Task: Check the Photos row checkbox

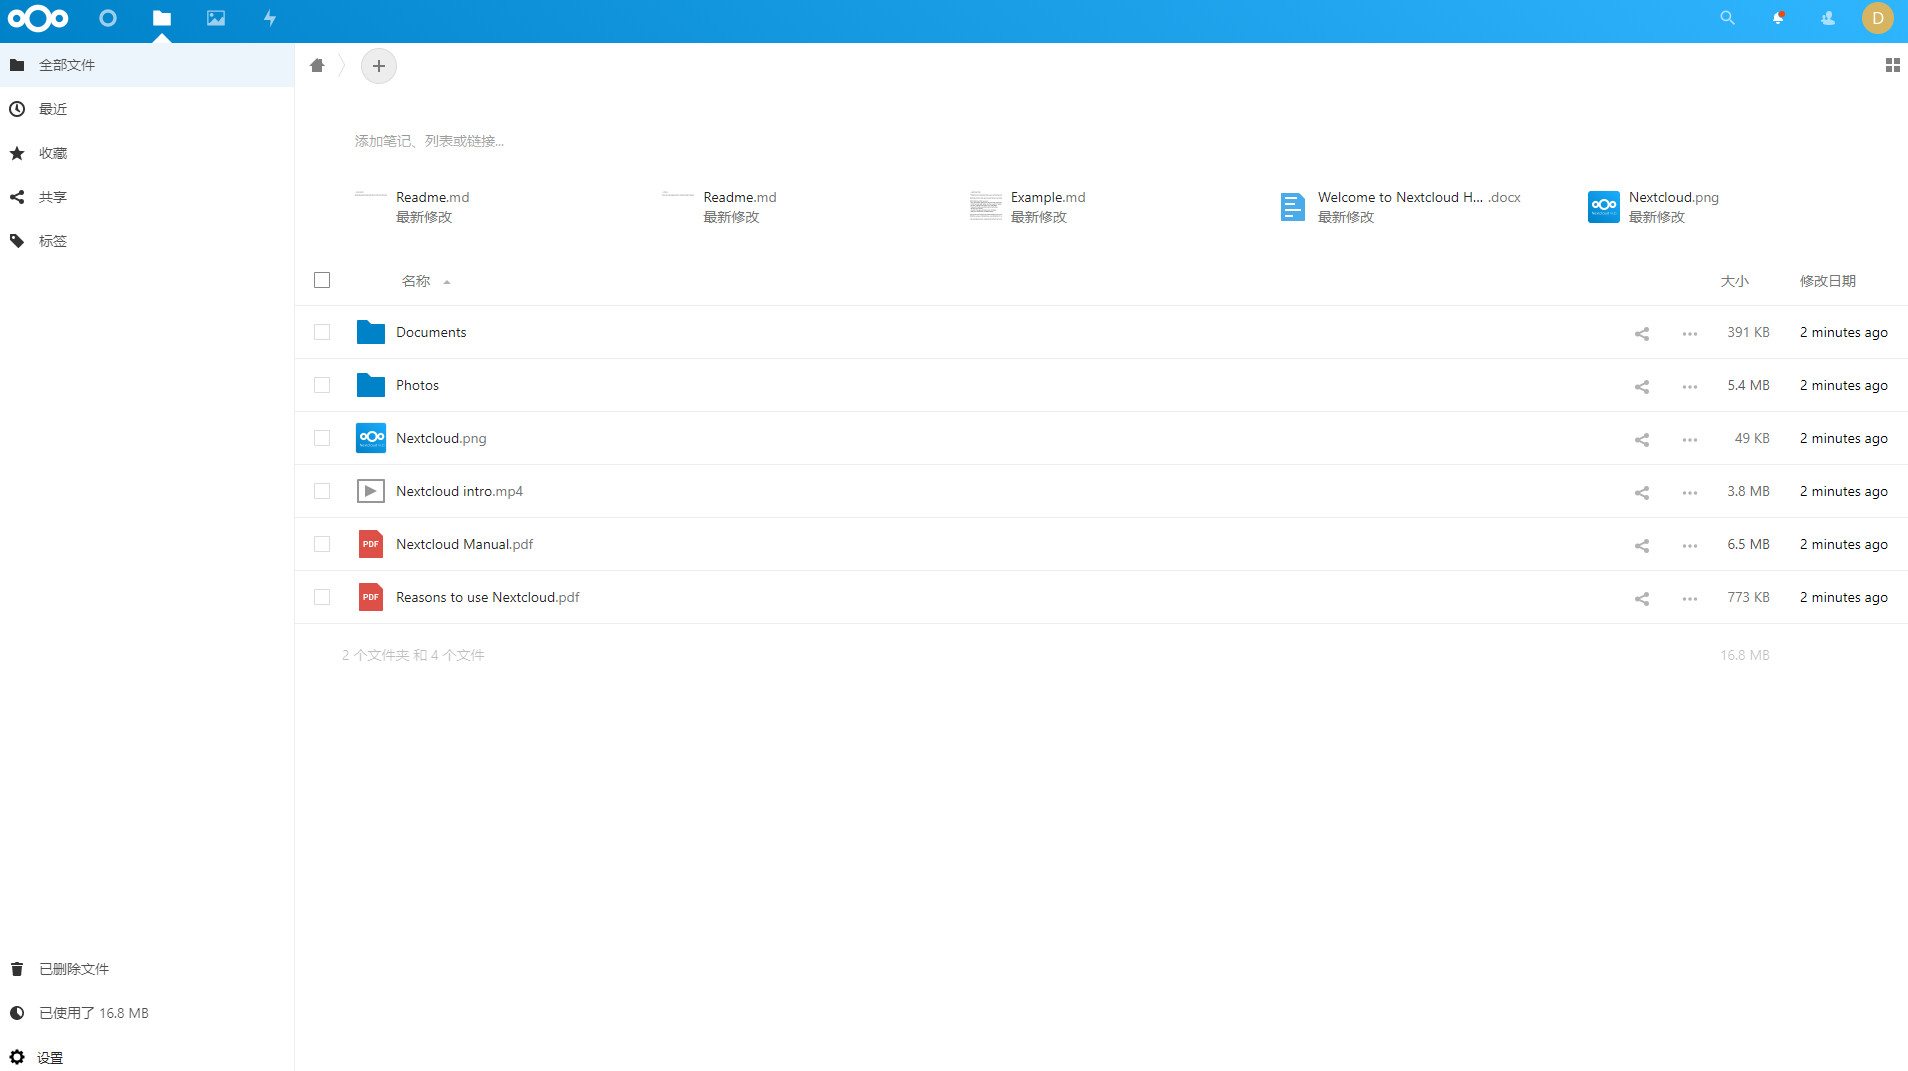Action: pos(322,385)
